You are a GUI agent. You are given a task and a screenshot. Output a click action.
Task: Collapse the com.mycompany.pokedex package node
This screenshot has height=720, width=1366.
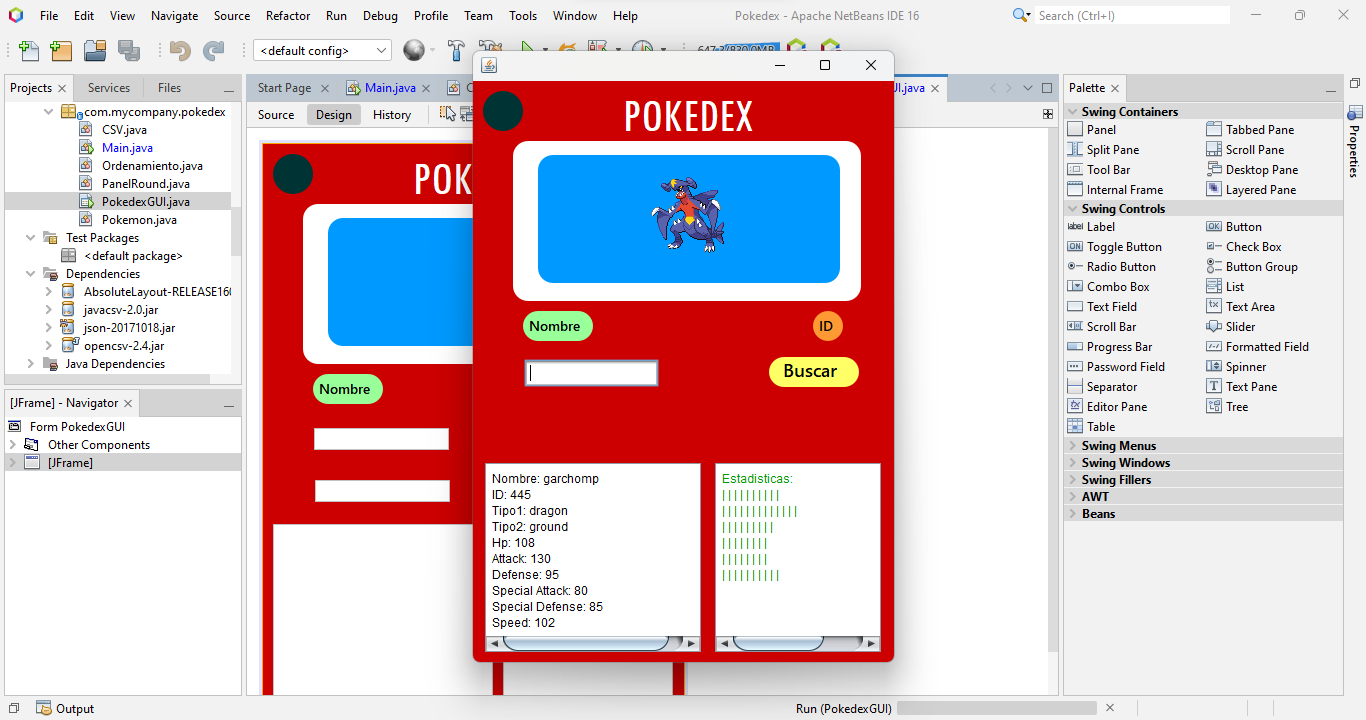[x=49, y=112]
